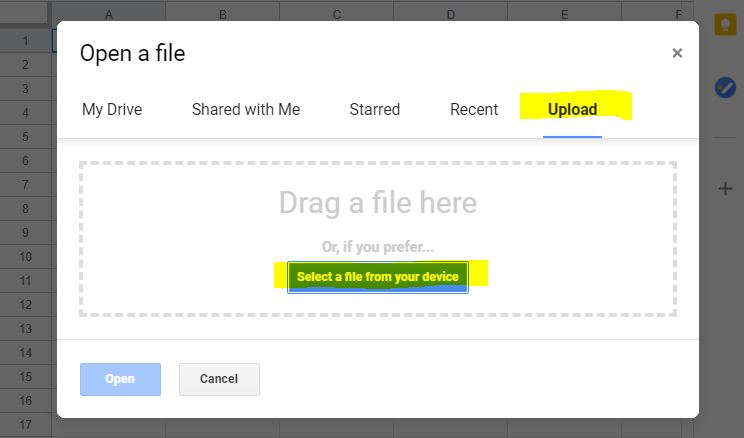744x438 pixels.
Task: Select row header 5
Action: pos(26,137)
